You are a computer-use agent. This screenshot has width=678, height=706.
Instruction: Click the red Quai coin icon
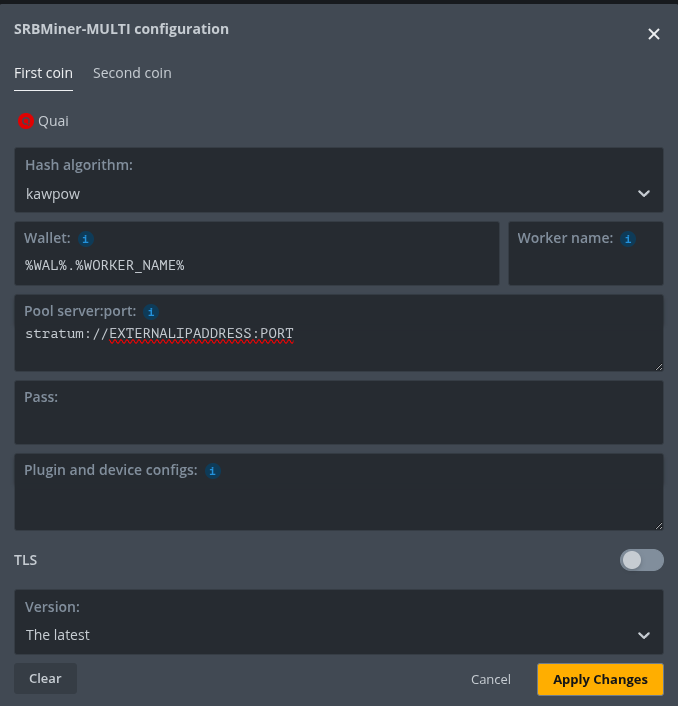pos(26,121)
